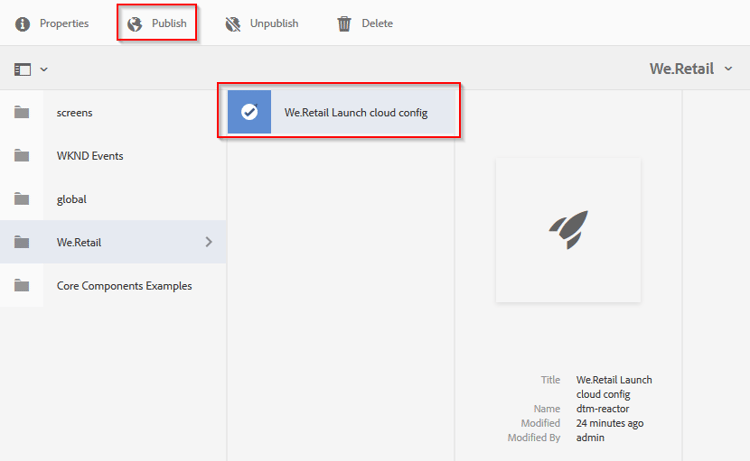Open the screens folder
Image resolution: width=750 pixels, height=461 pixels.
click(x=113, y=112)
